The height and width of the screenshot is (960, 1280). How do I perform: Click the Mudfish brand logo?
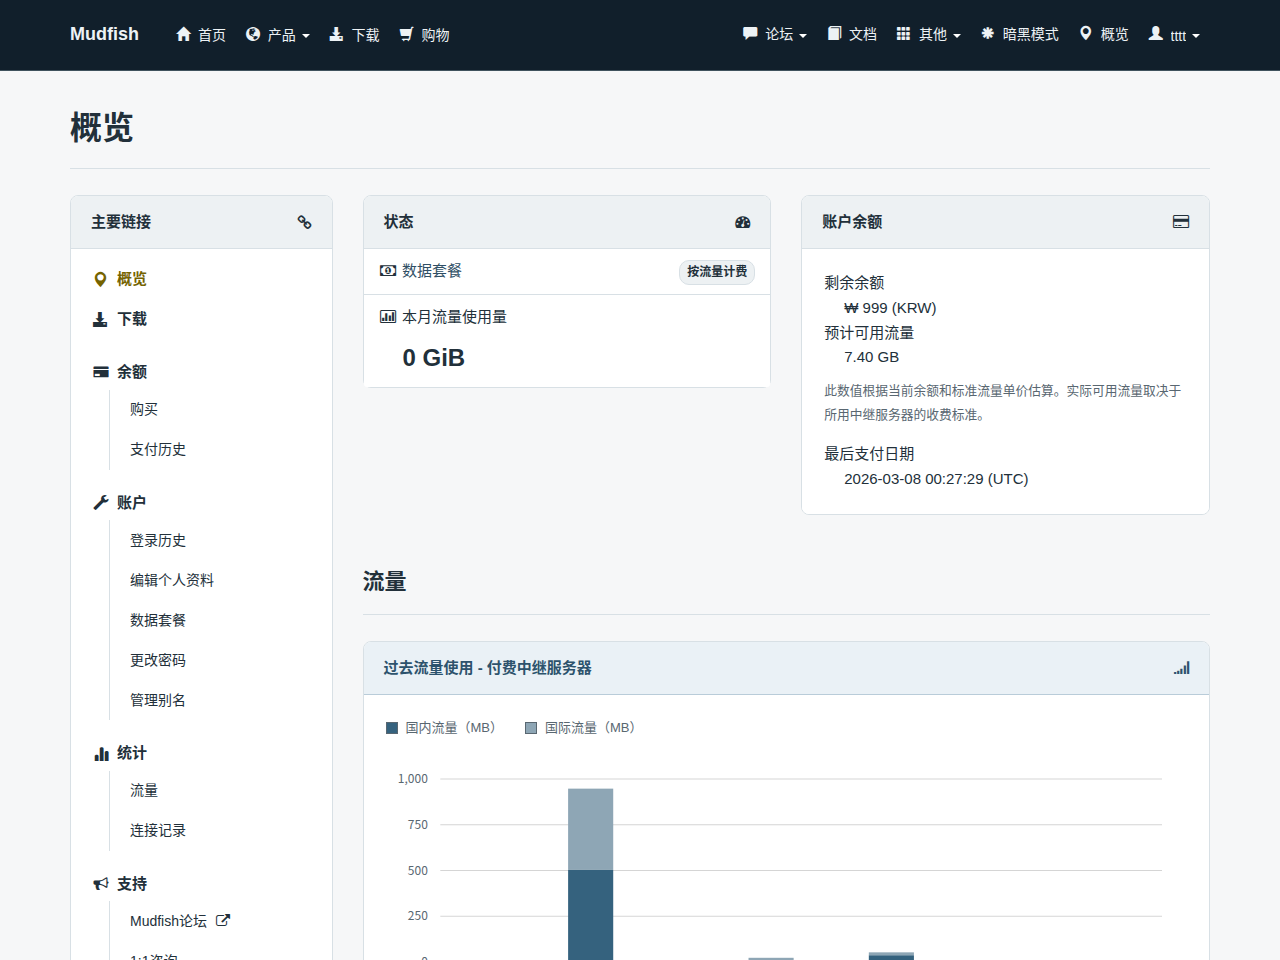pyautogui.click(x=104, y=34)
